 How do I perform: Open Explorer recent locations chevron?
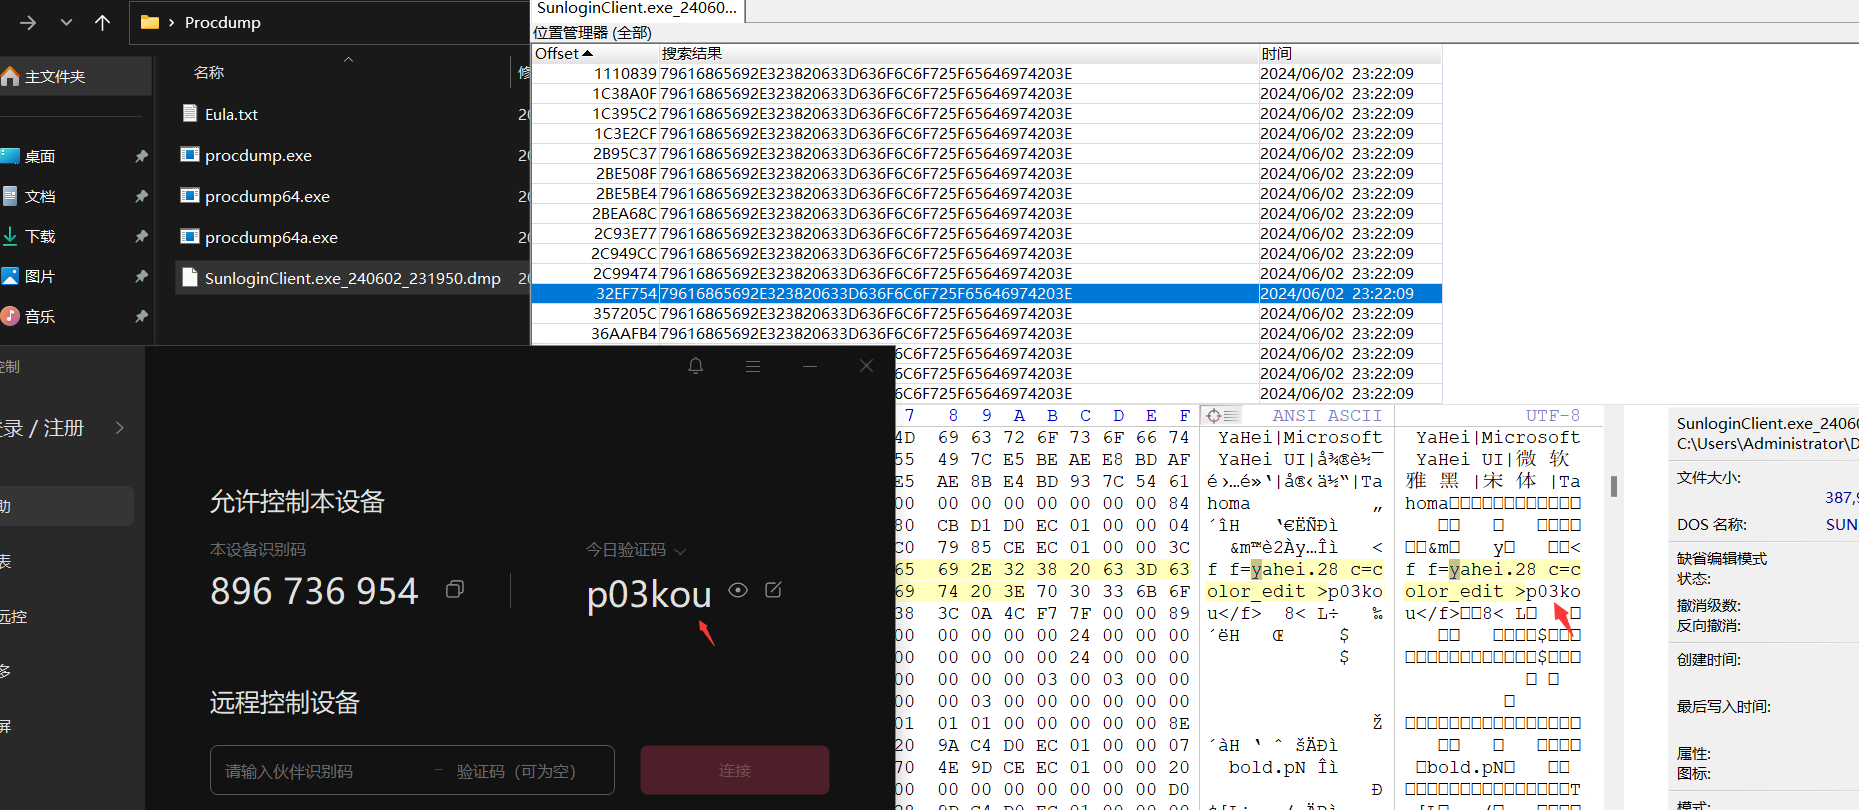[66, 22]
